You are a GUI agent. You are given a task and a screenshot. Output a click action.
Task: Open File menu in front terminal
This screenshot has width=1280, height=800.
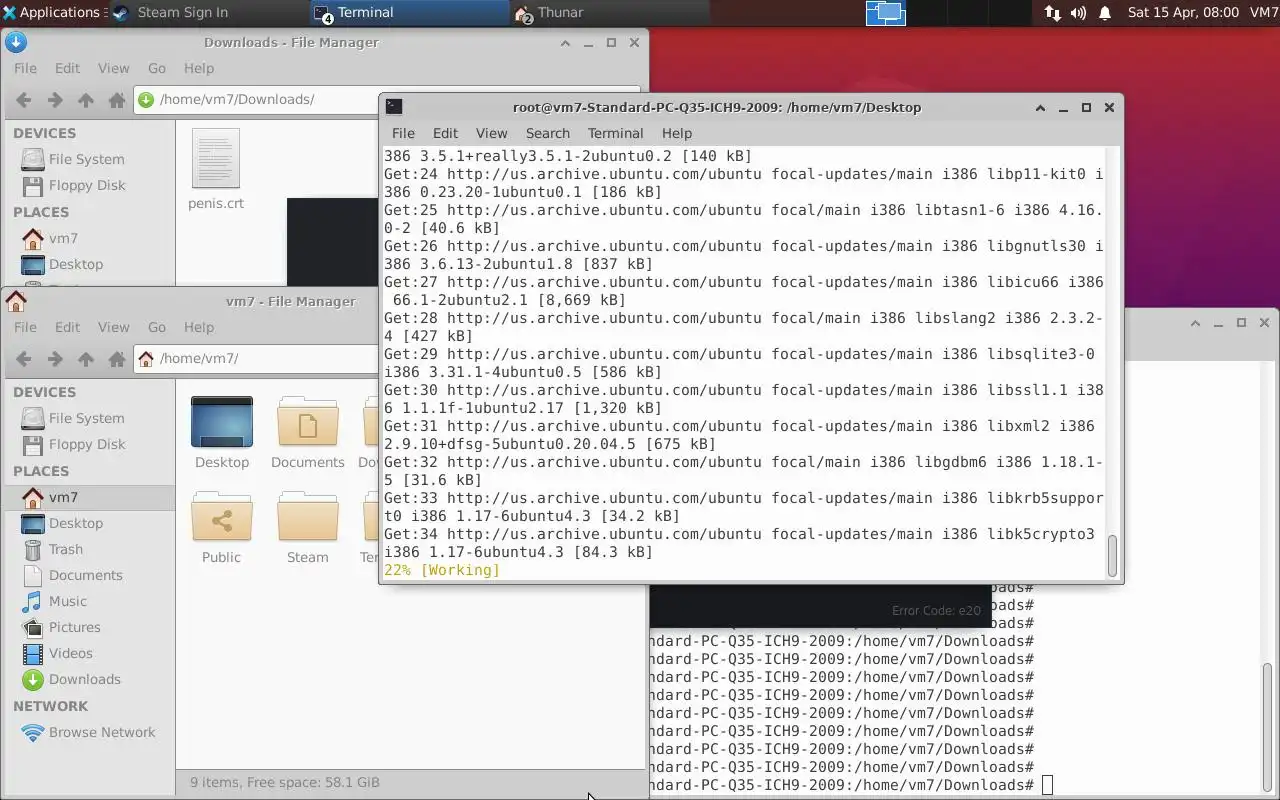click(x=403, y=133)
